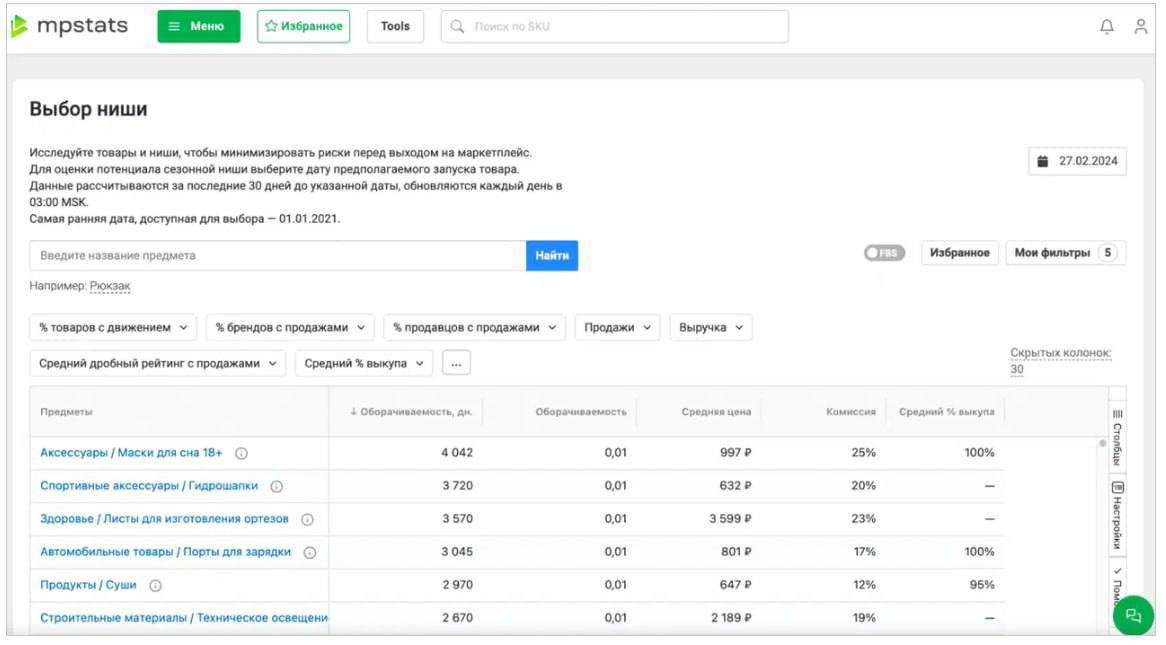This screenshot has height=645, width=1166.
Task: Expand the % товаров с движением filter
Action: [113, 327]
